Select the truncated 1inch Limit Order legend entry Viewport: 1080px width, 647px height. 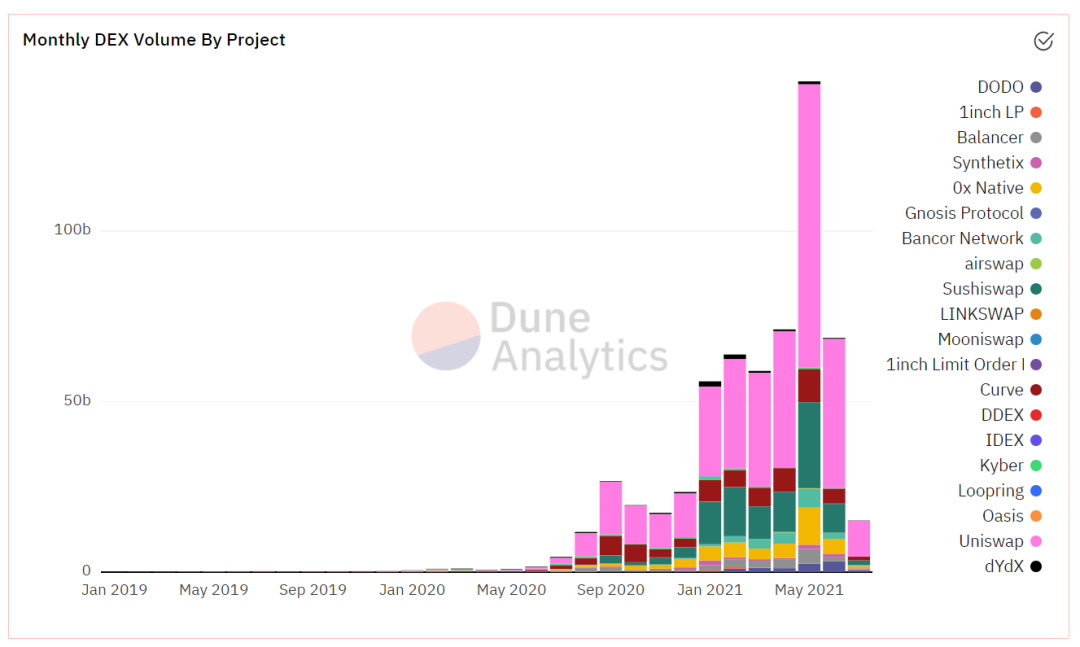click(x=954, y=365)
